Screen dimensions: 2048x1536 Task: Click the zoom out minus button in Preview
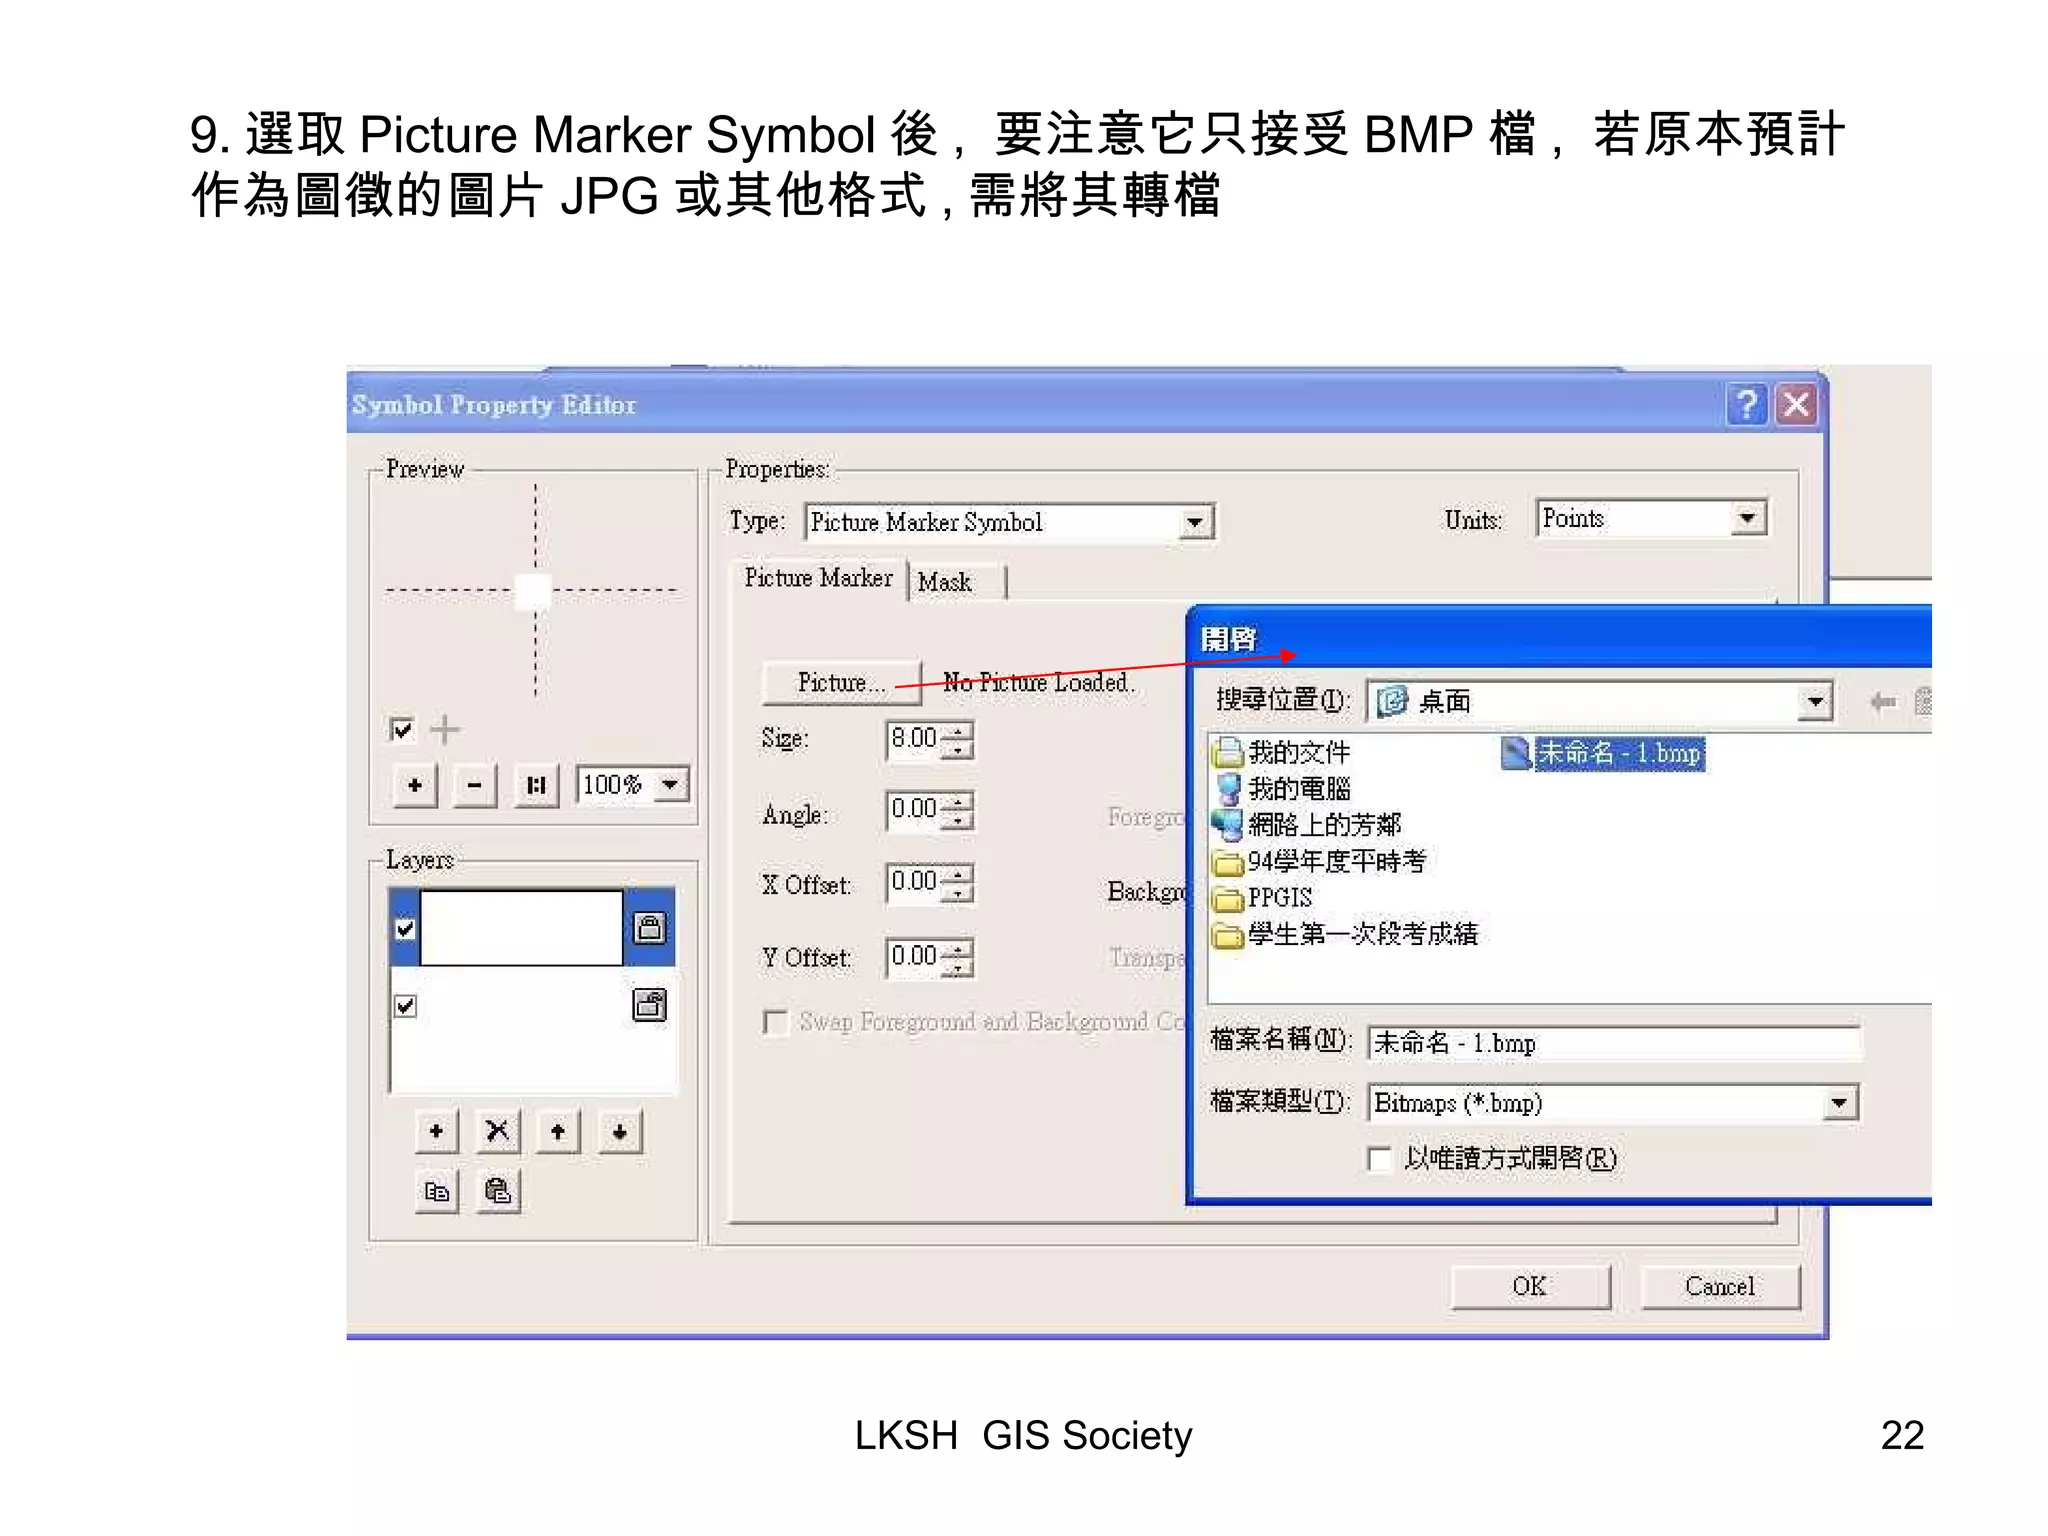475,786
